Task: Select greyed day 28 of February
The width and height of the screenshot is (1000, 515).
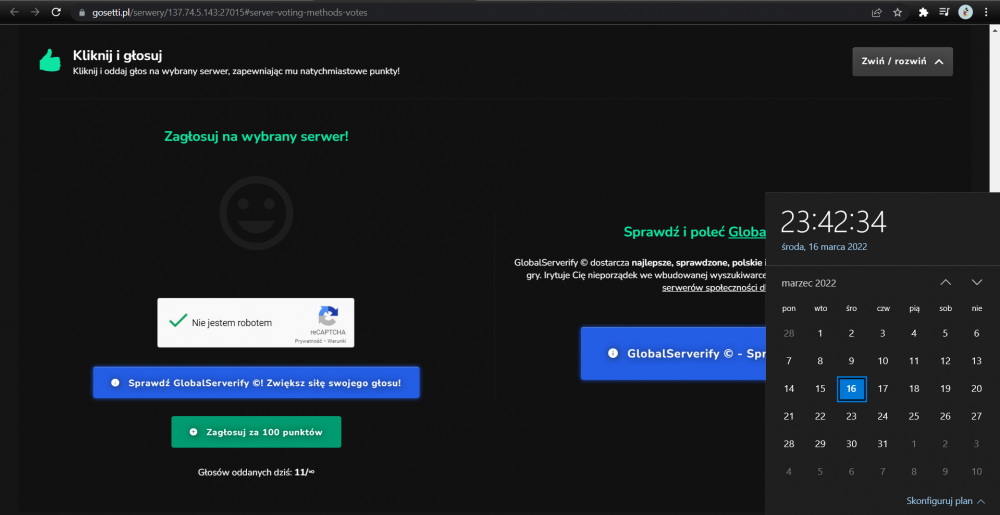Action: pyautogui.click(x=789, y=333)
